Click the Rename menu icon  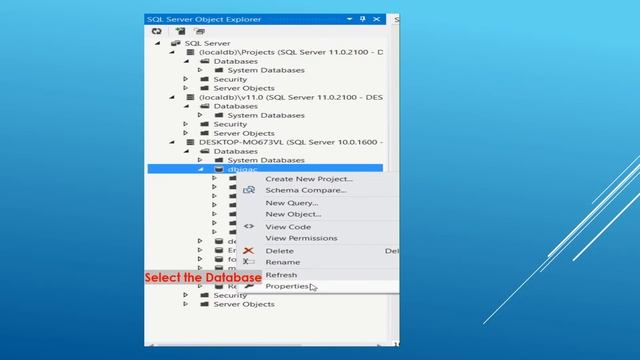tap(249, 262)
